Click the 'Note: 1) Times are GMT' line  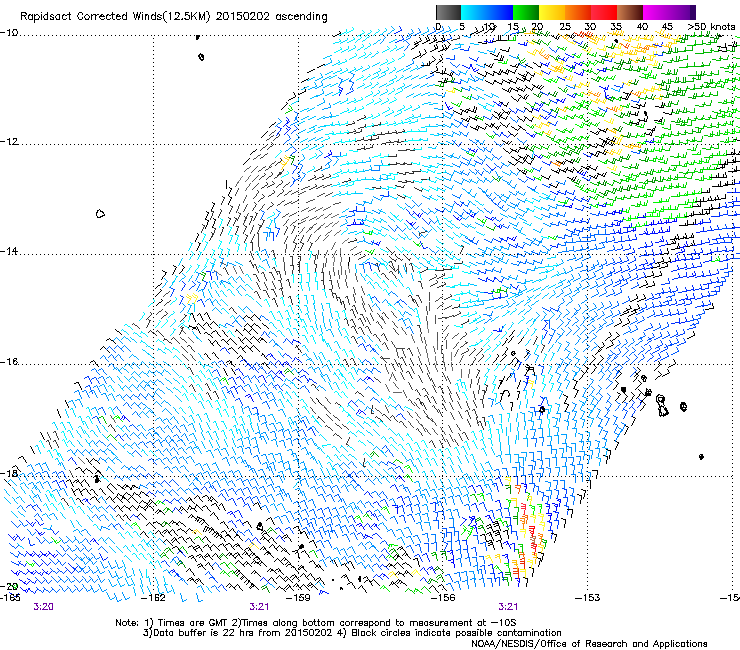click(x=316, y=623)
